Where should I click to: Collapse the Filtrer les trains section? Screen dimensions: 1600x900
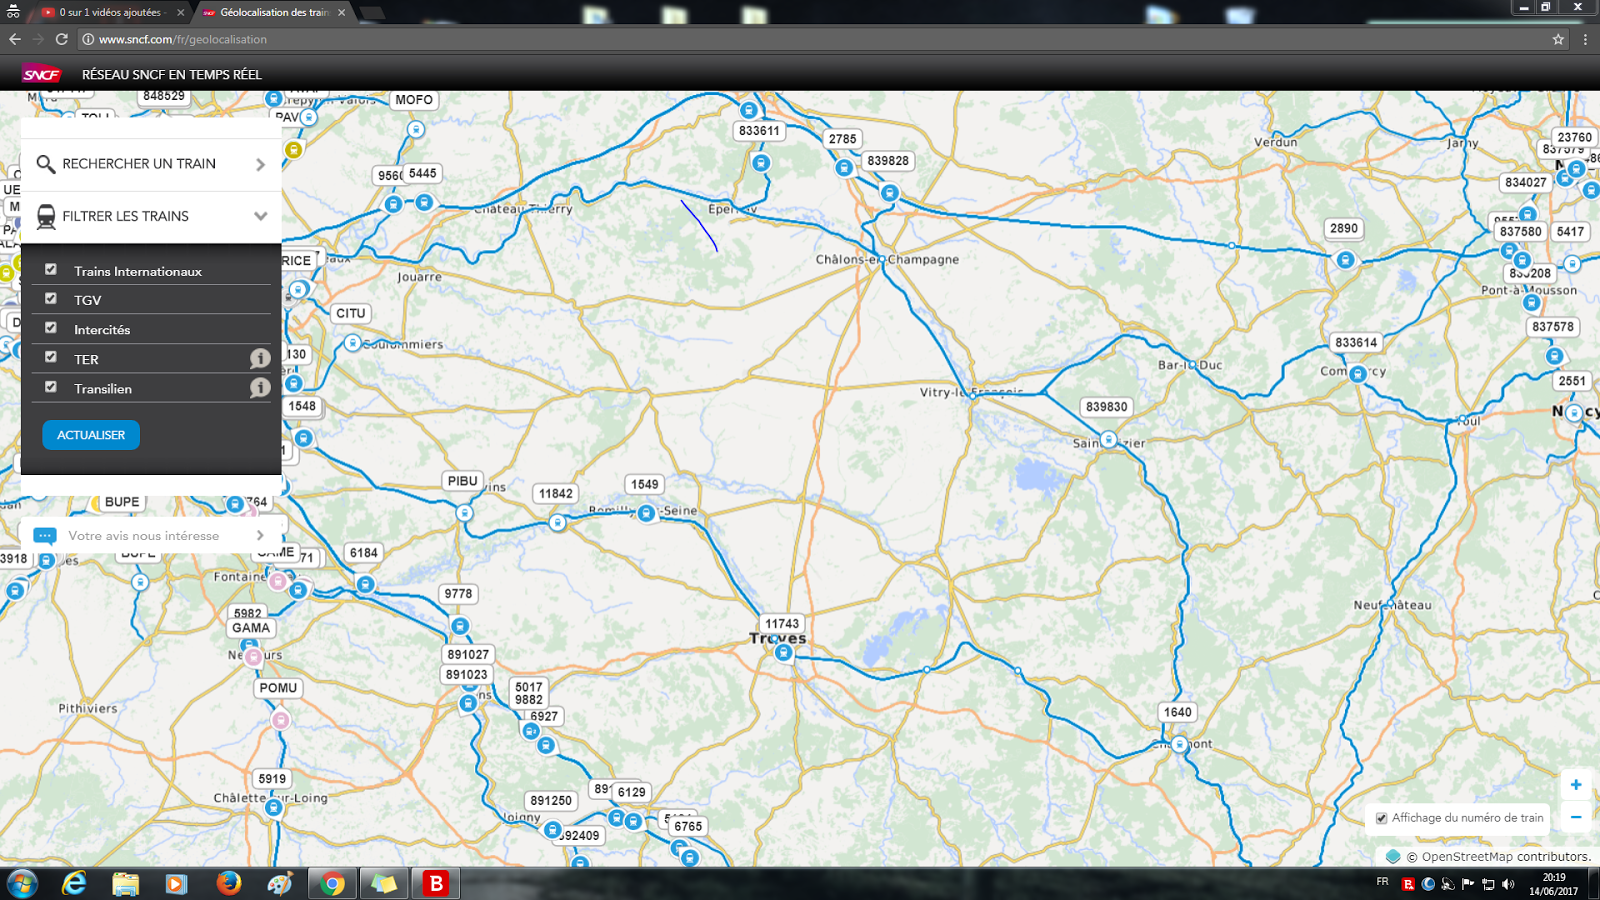click(x=261, y=216)
